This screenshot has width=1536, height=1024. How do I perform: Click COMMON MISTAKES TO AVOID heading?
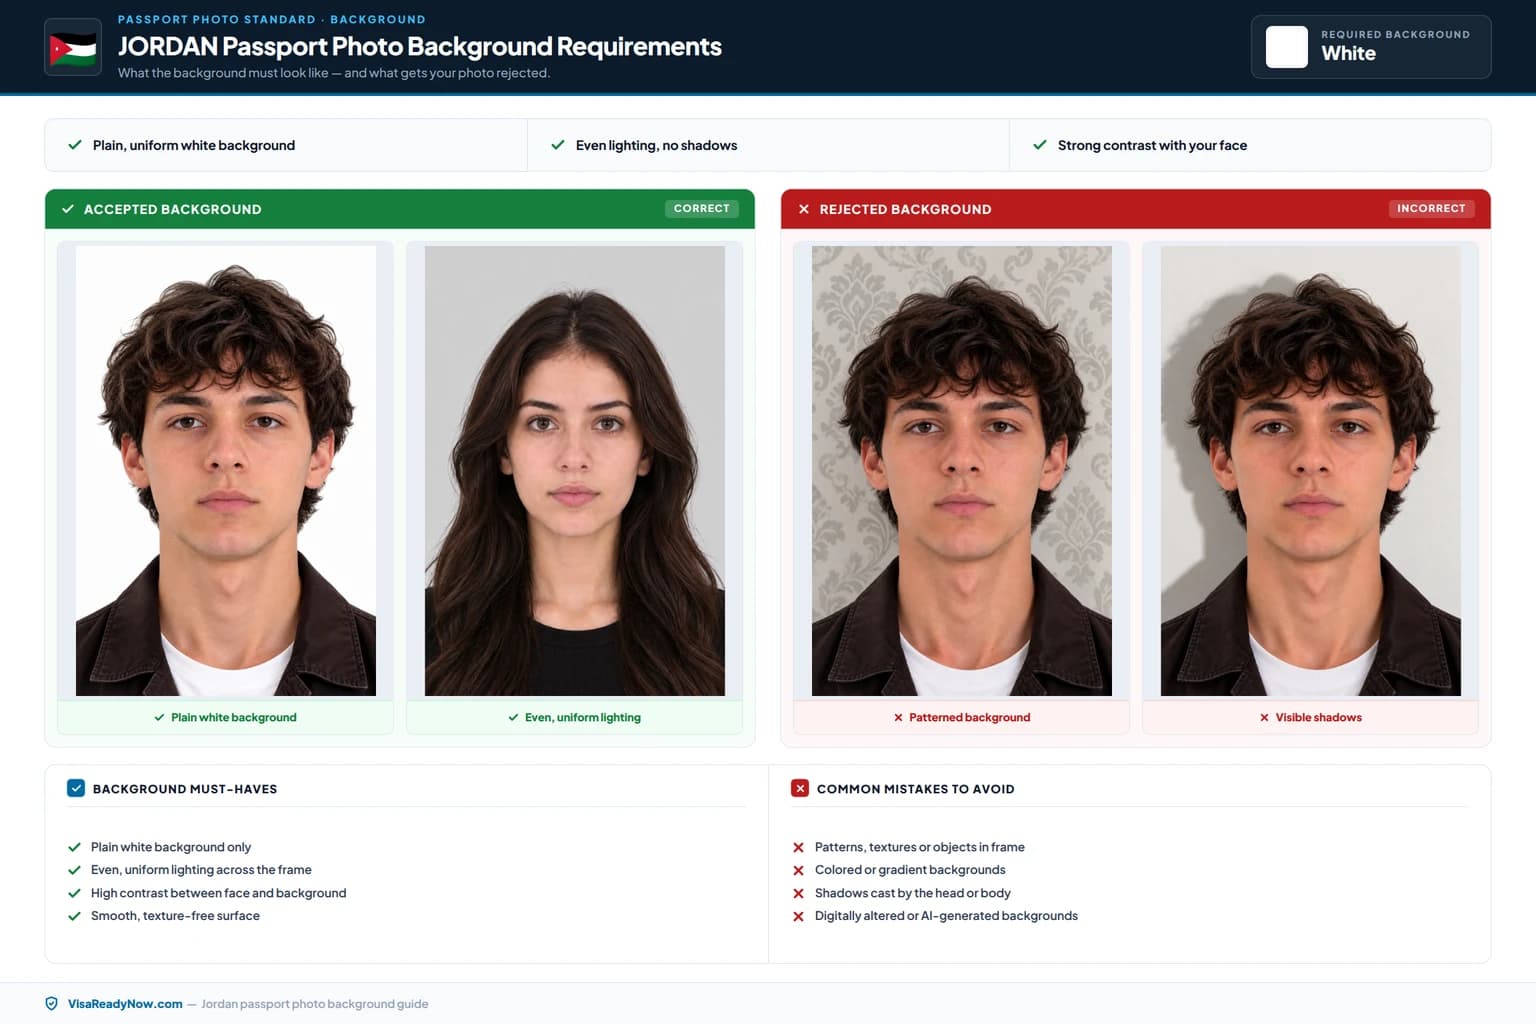[916, 789]
